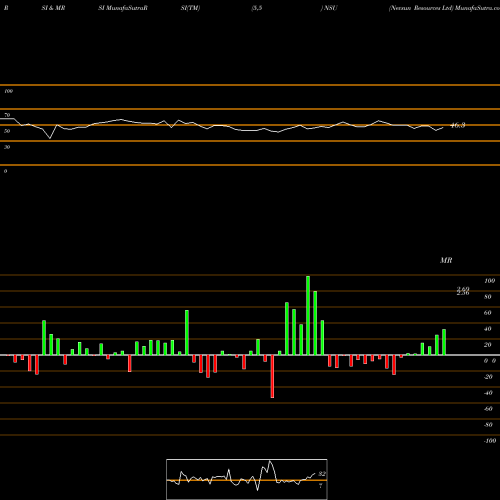This screenshot has width=500, height=500.
Task: Click the MunafaSutra.com company title text
Action: tap(444, 8)
